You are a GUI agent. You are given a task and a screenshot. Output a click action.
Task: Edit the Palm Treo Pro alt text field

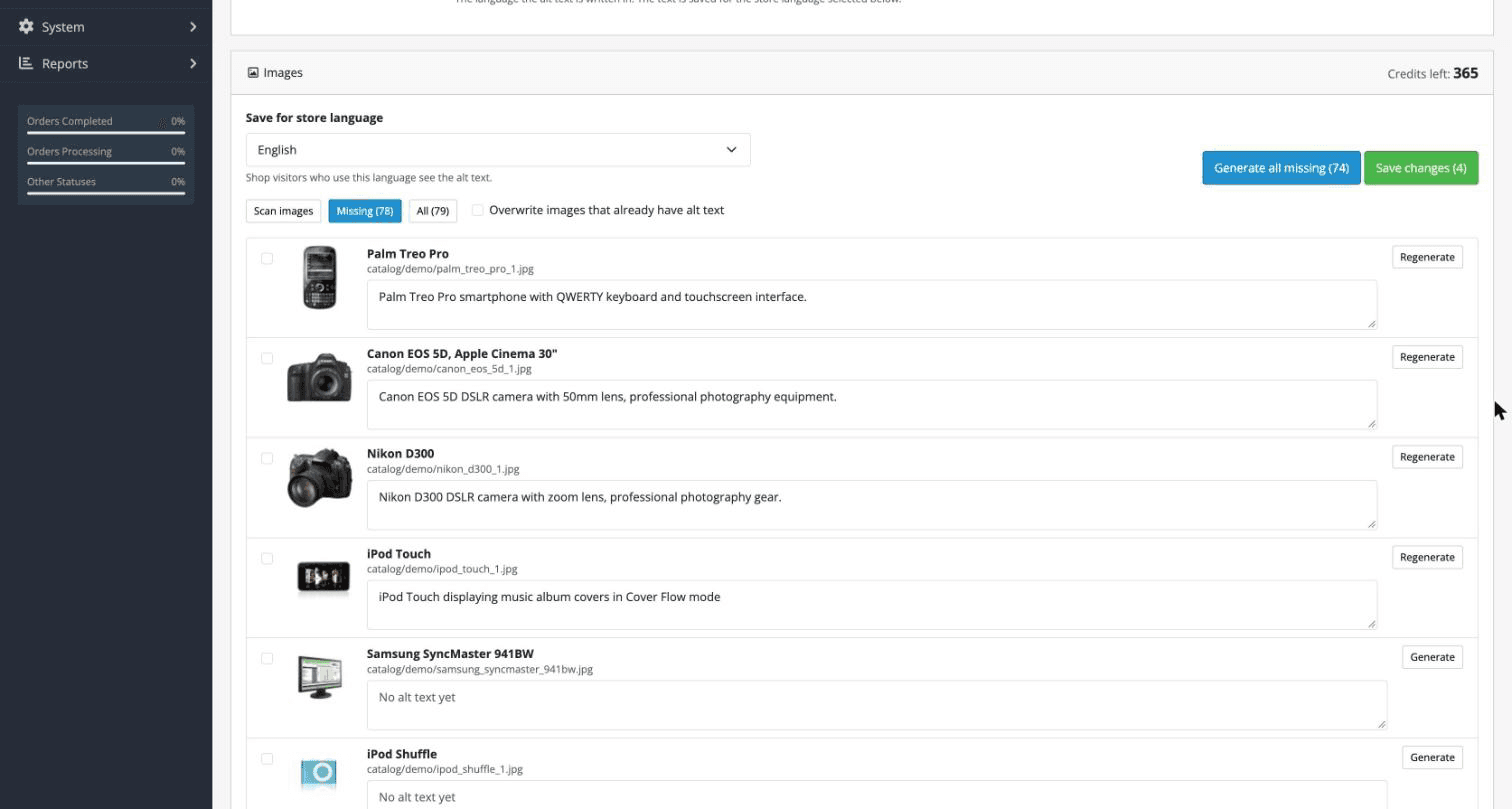pos(872,304)
